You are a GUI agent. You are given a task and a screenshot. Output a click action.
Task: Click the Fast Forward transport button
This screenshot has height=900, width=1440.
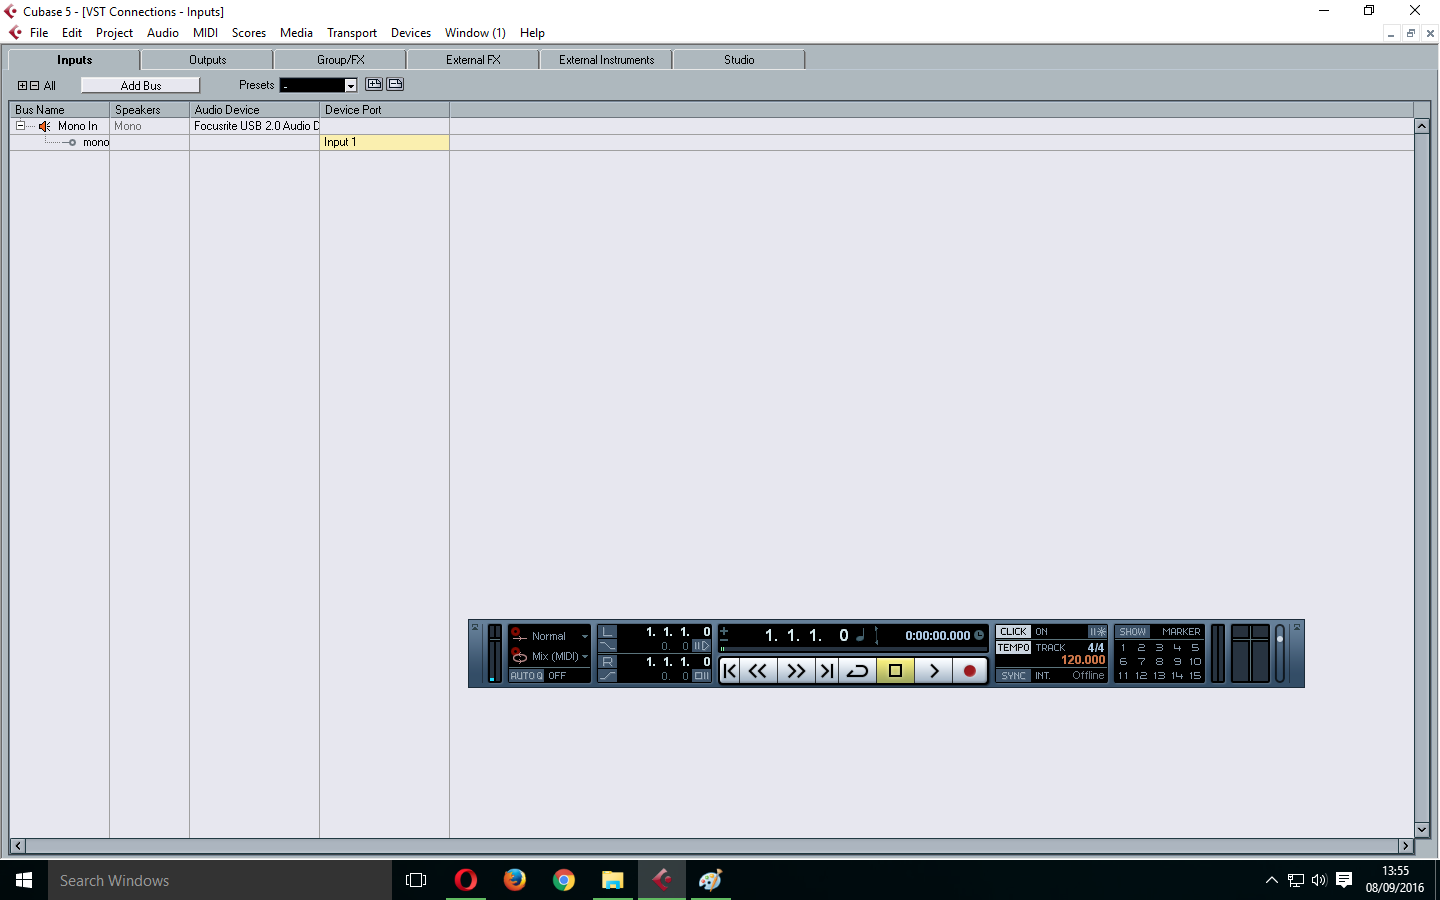click(796, 671)
